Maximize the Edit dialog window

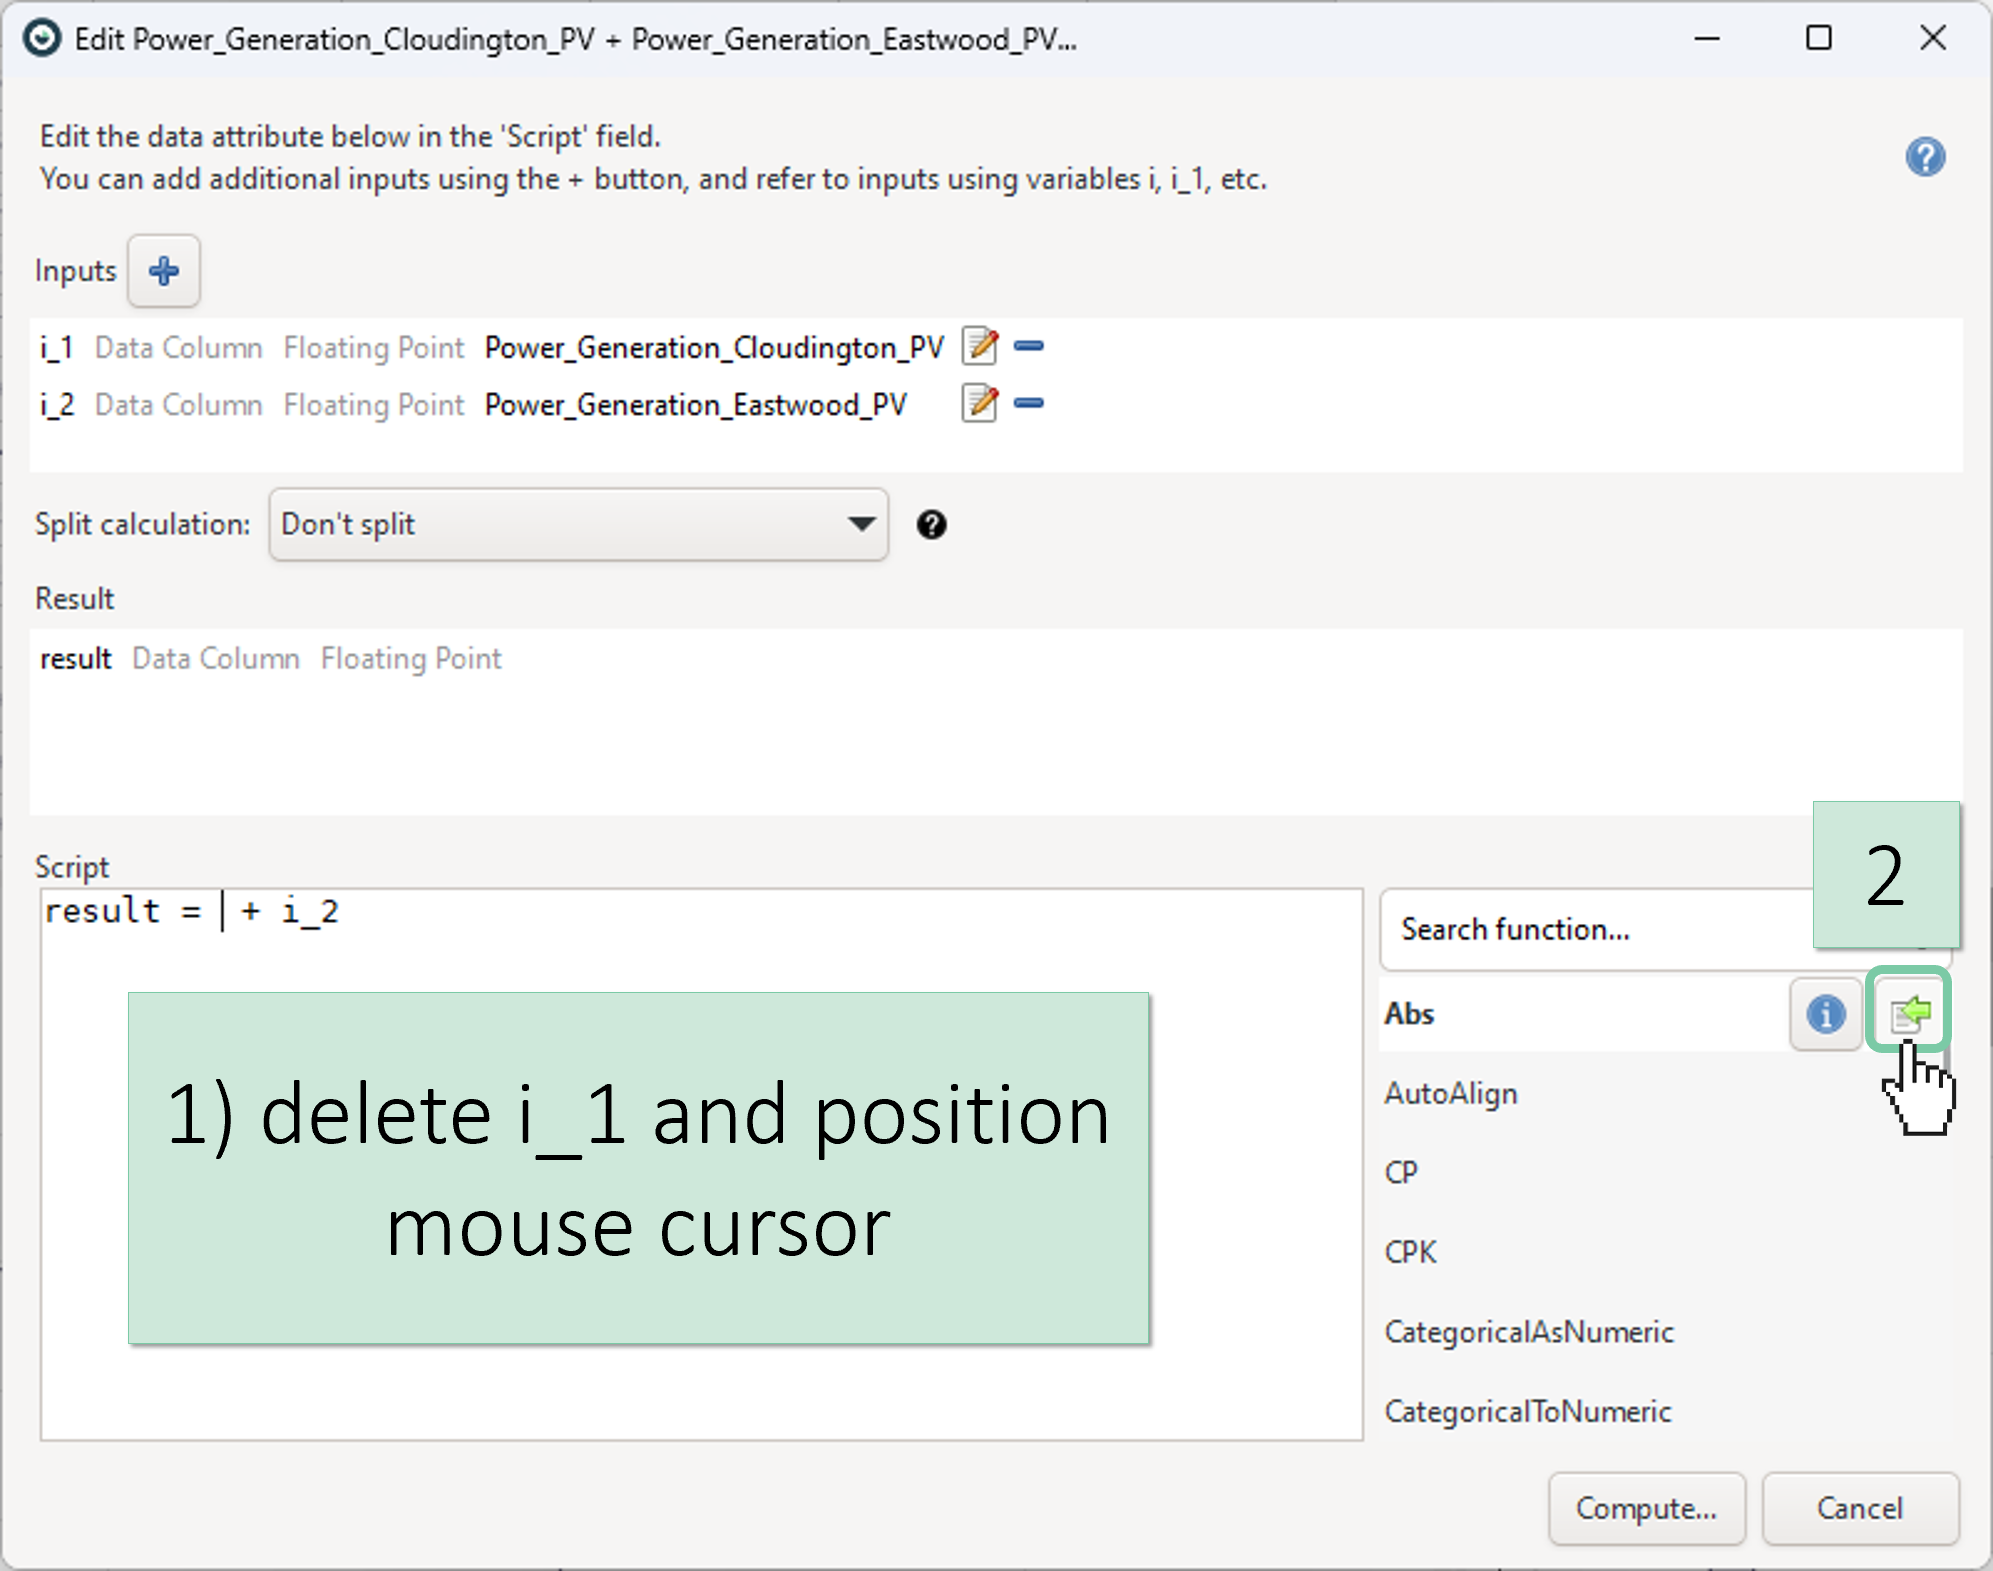[1819, 39]
